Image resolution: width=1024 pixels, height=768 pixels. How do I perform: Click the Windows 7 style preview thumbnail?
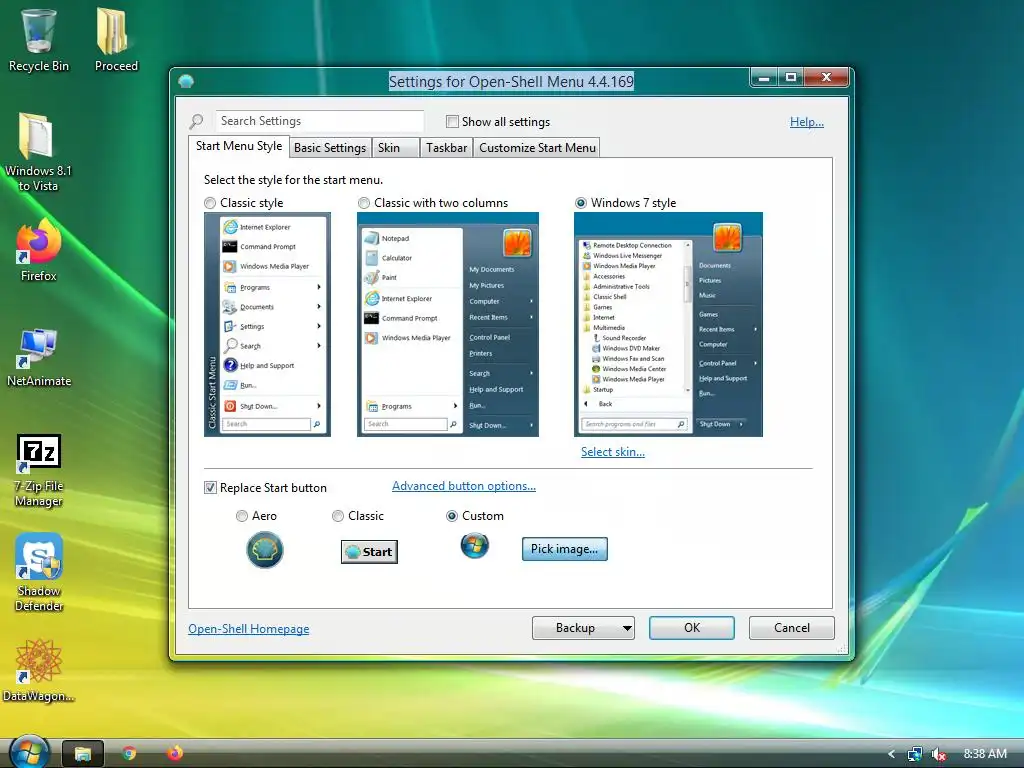pyautogui.click(x=668, y=325)
